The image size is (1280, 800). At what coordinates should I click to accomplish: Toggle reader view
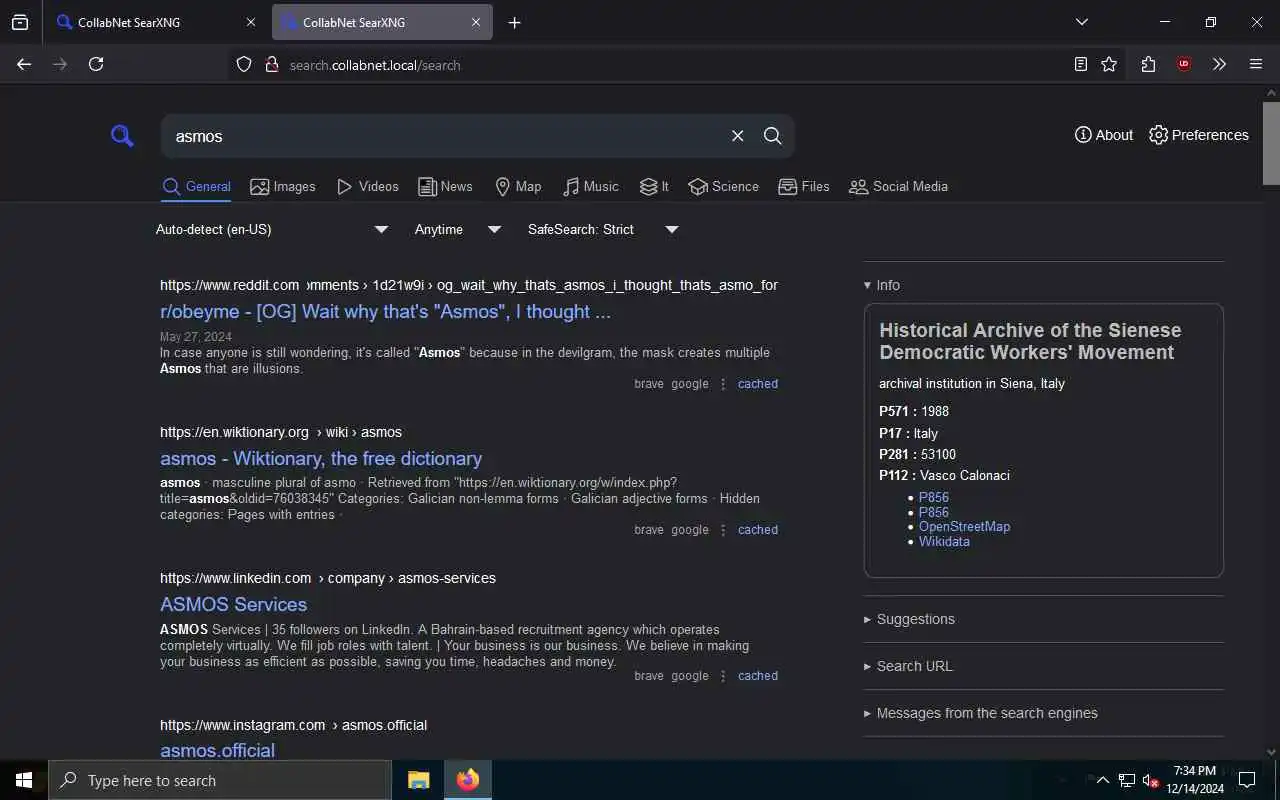click(x=1081, y=64)
